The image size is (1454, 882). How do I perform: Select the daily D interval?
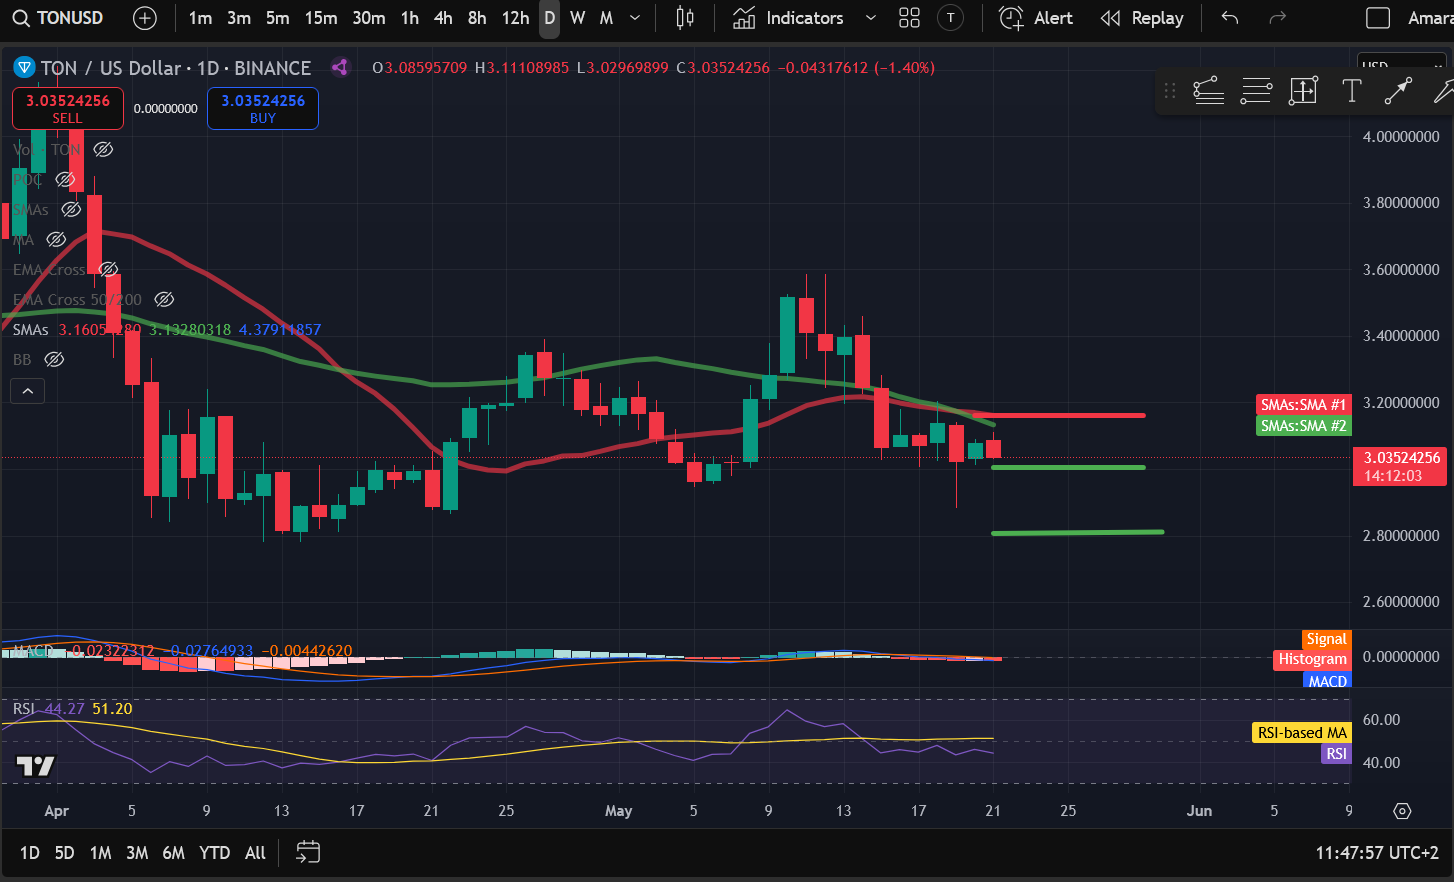click(x=549, y=18)
